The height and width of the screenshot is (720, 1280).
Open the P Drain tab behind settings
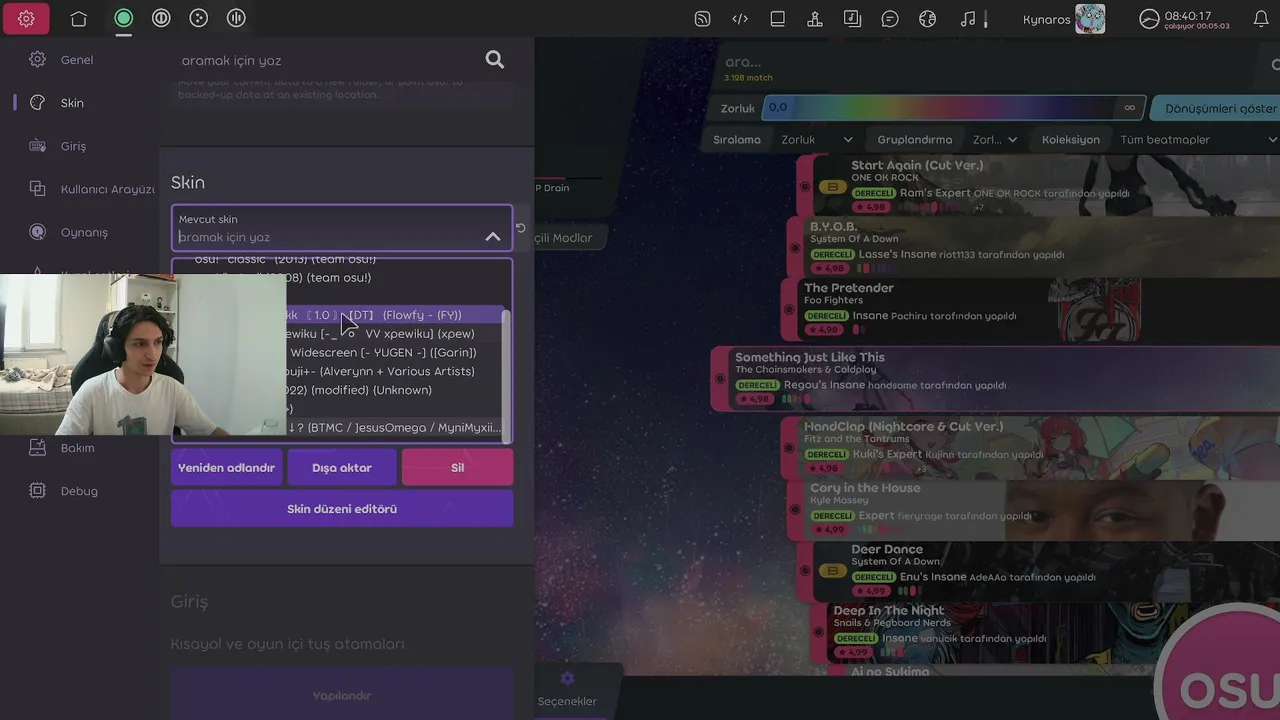coord(553,188)
